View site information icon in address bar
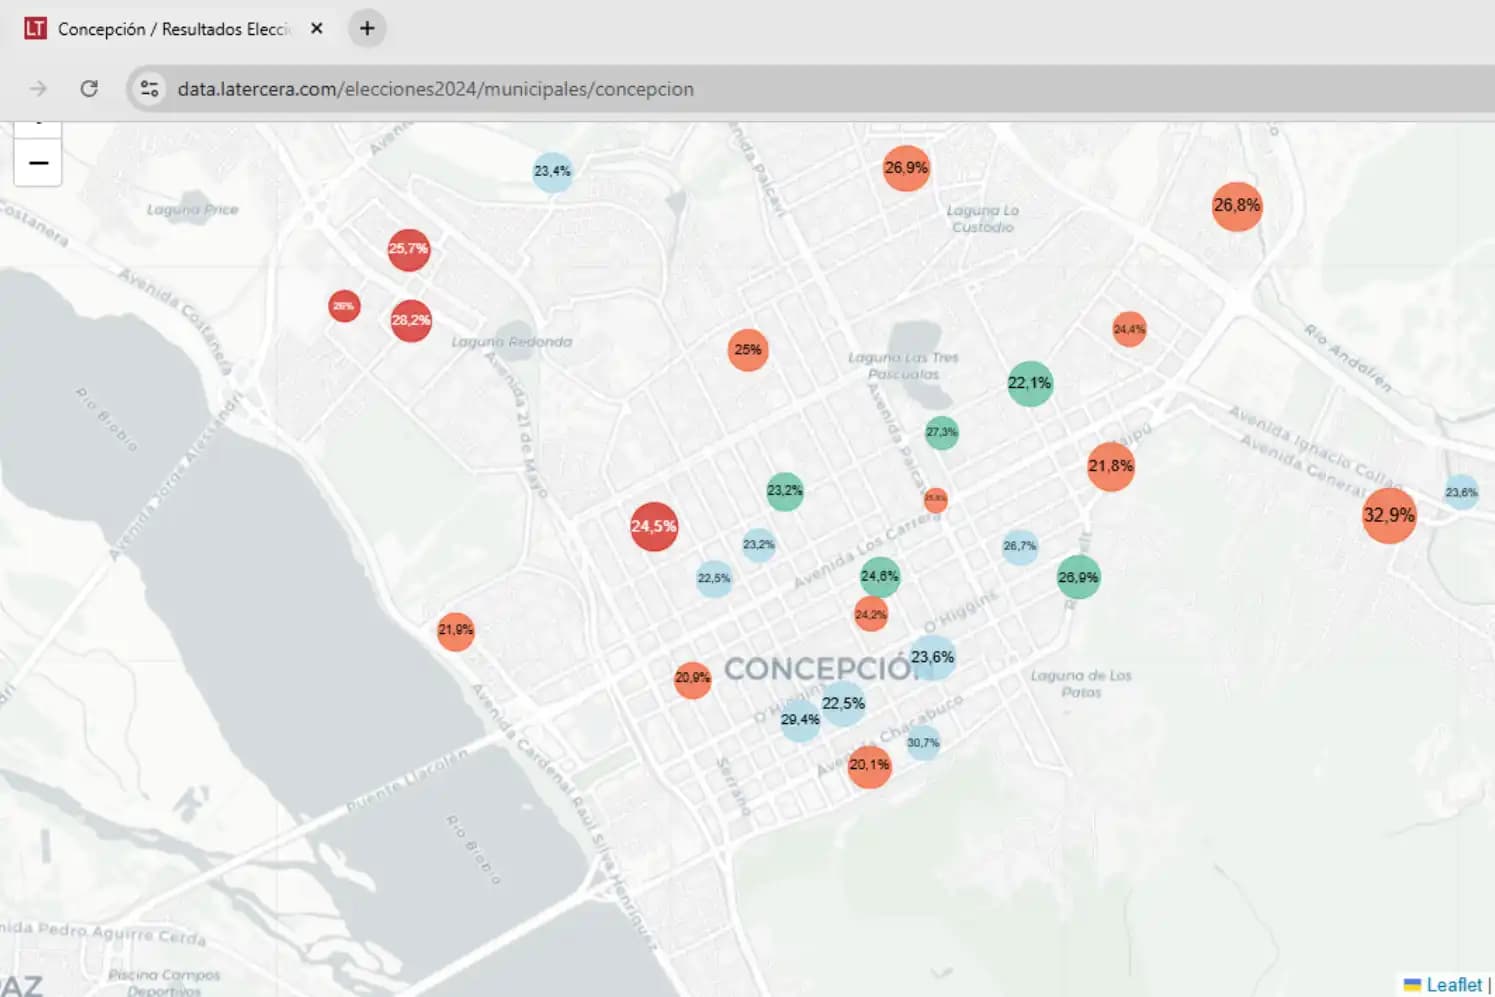Viewport: 1495px width, 997px height. click(149, 89)
